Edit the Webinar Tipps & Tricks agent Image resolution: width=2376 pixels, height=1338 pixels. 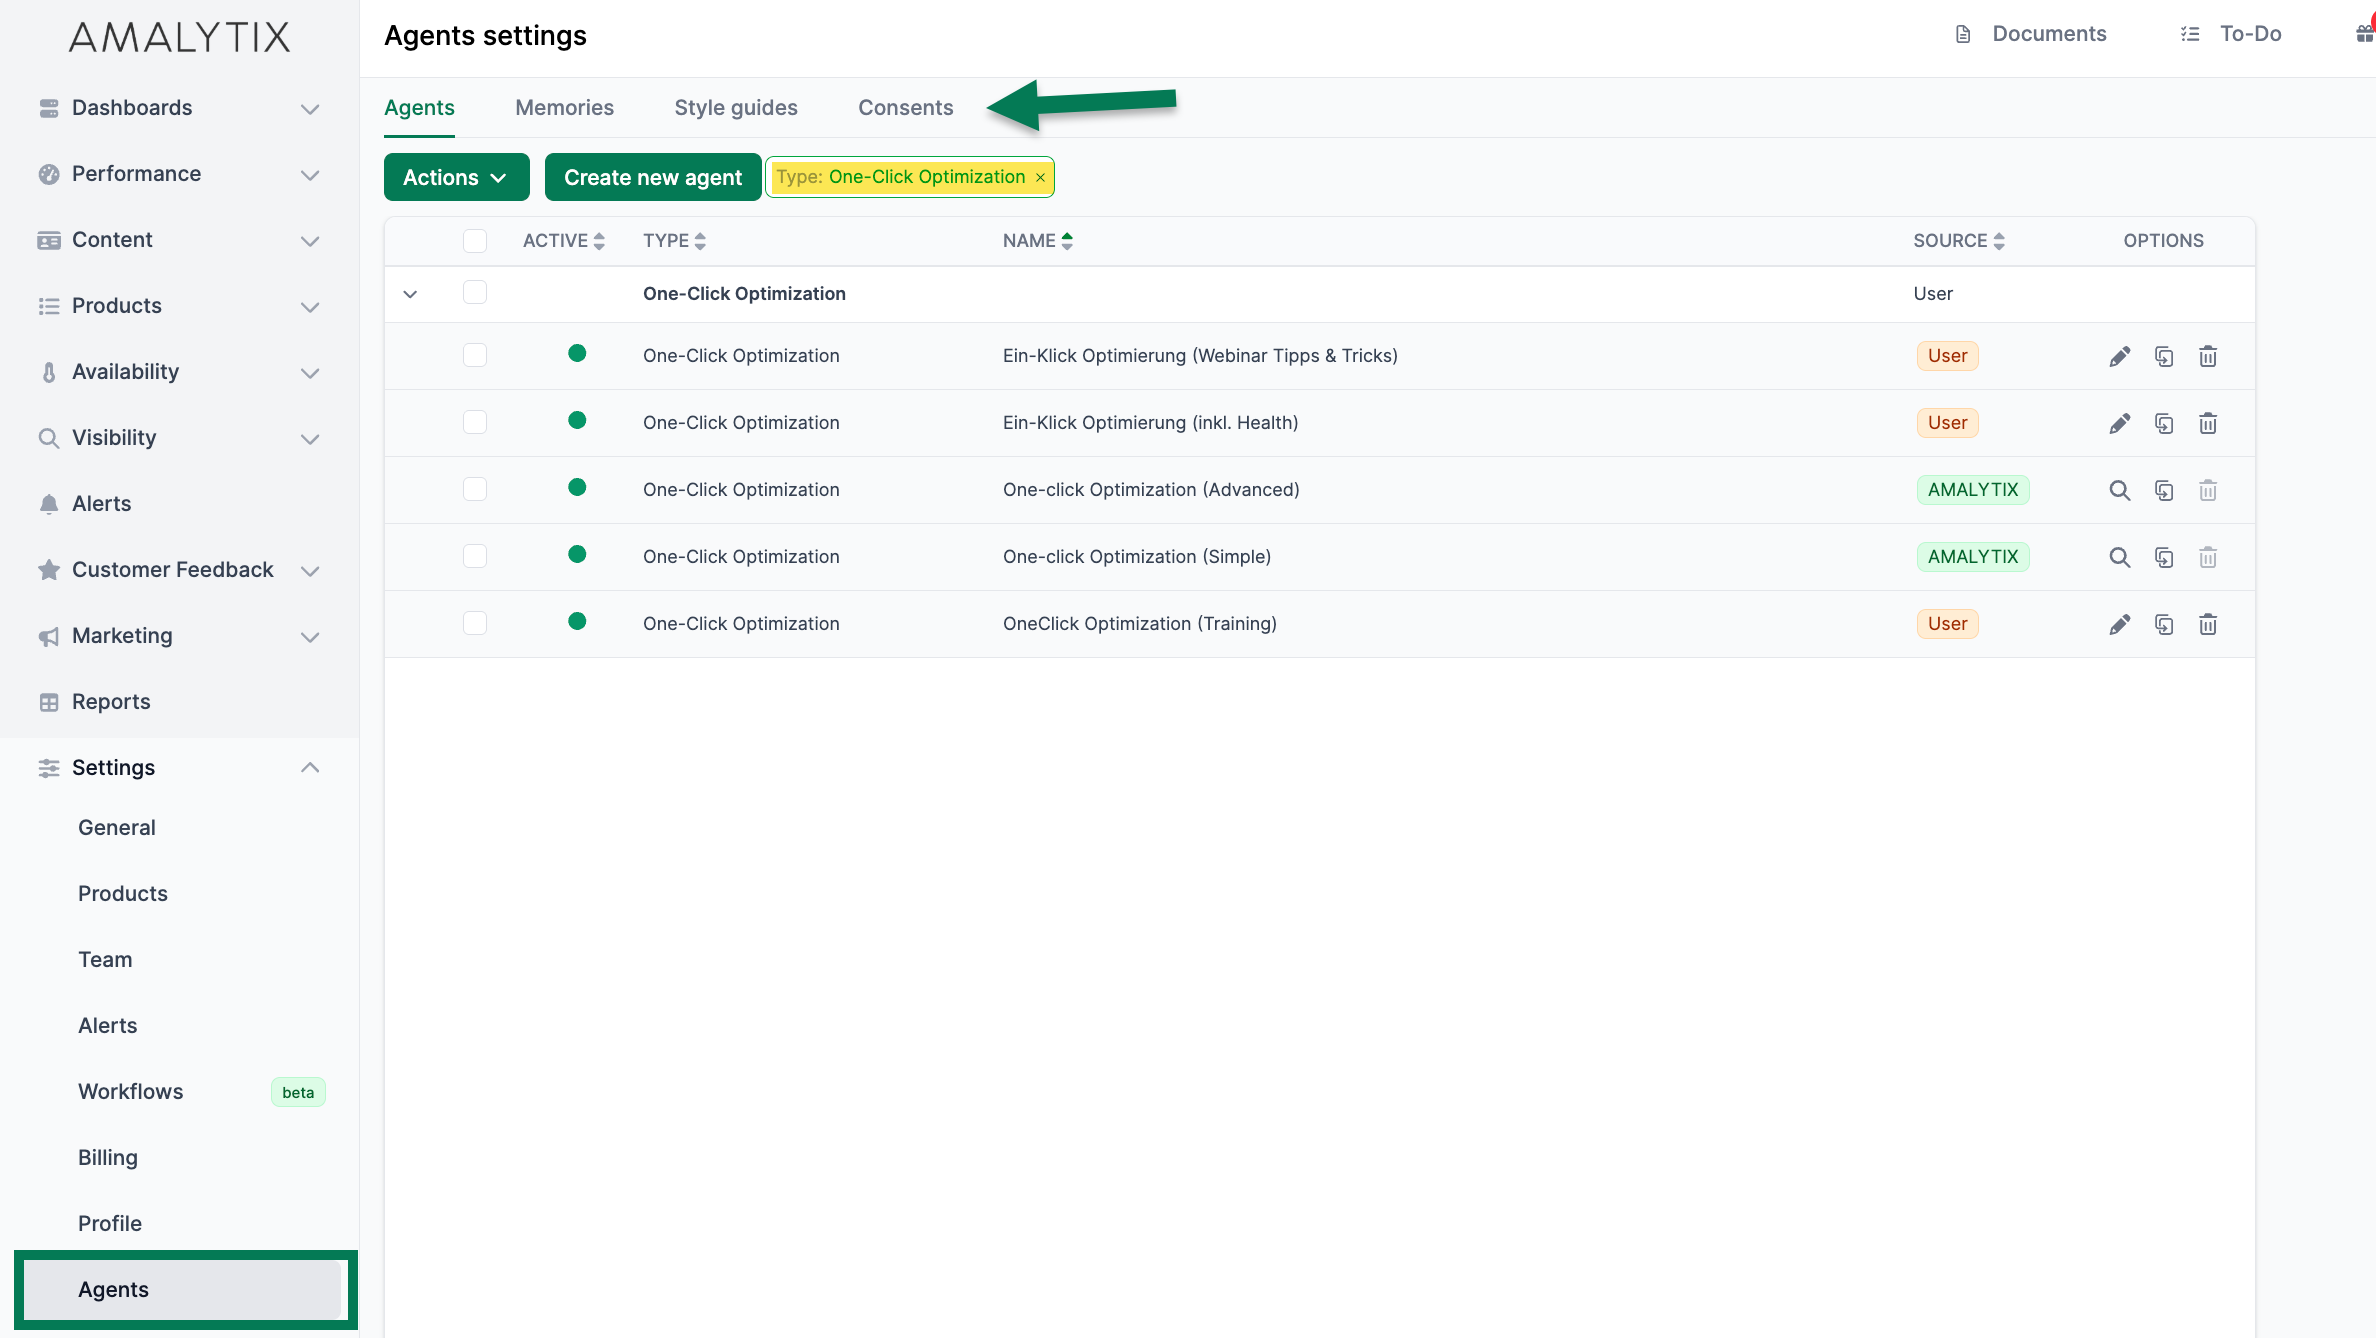click(2119, 356)
